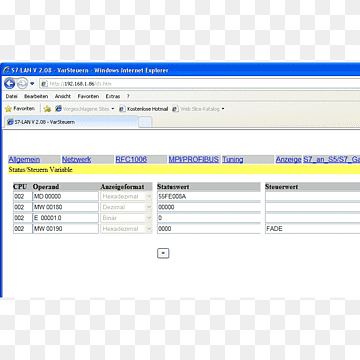
Task: Click the small button below the table
Action: [163, 253]
